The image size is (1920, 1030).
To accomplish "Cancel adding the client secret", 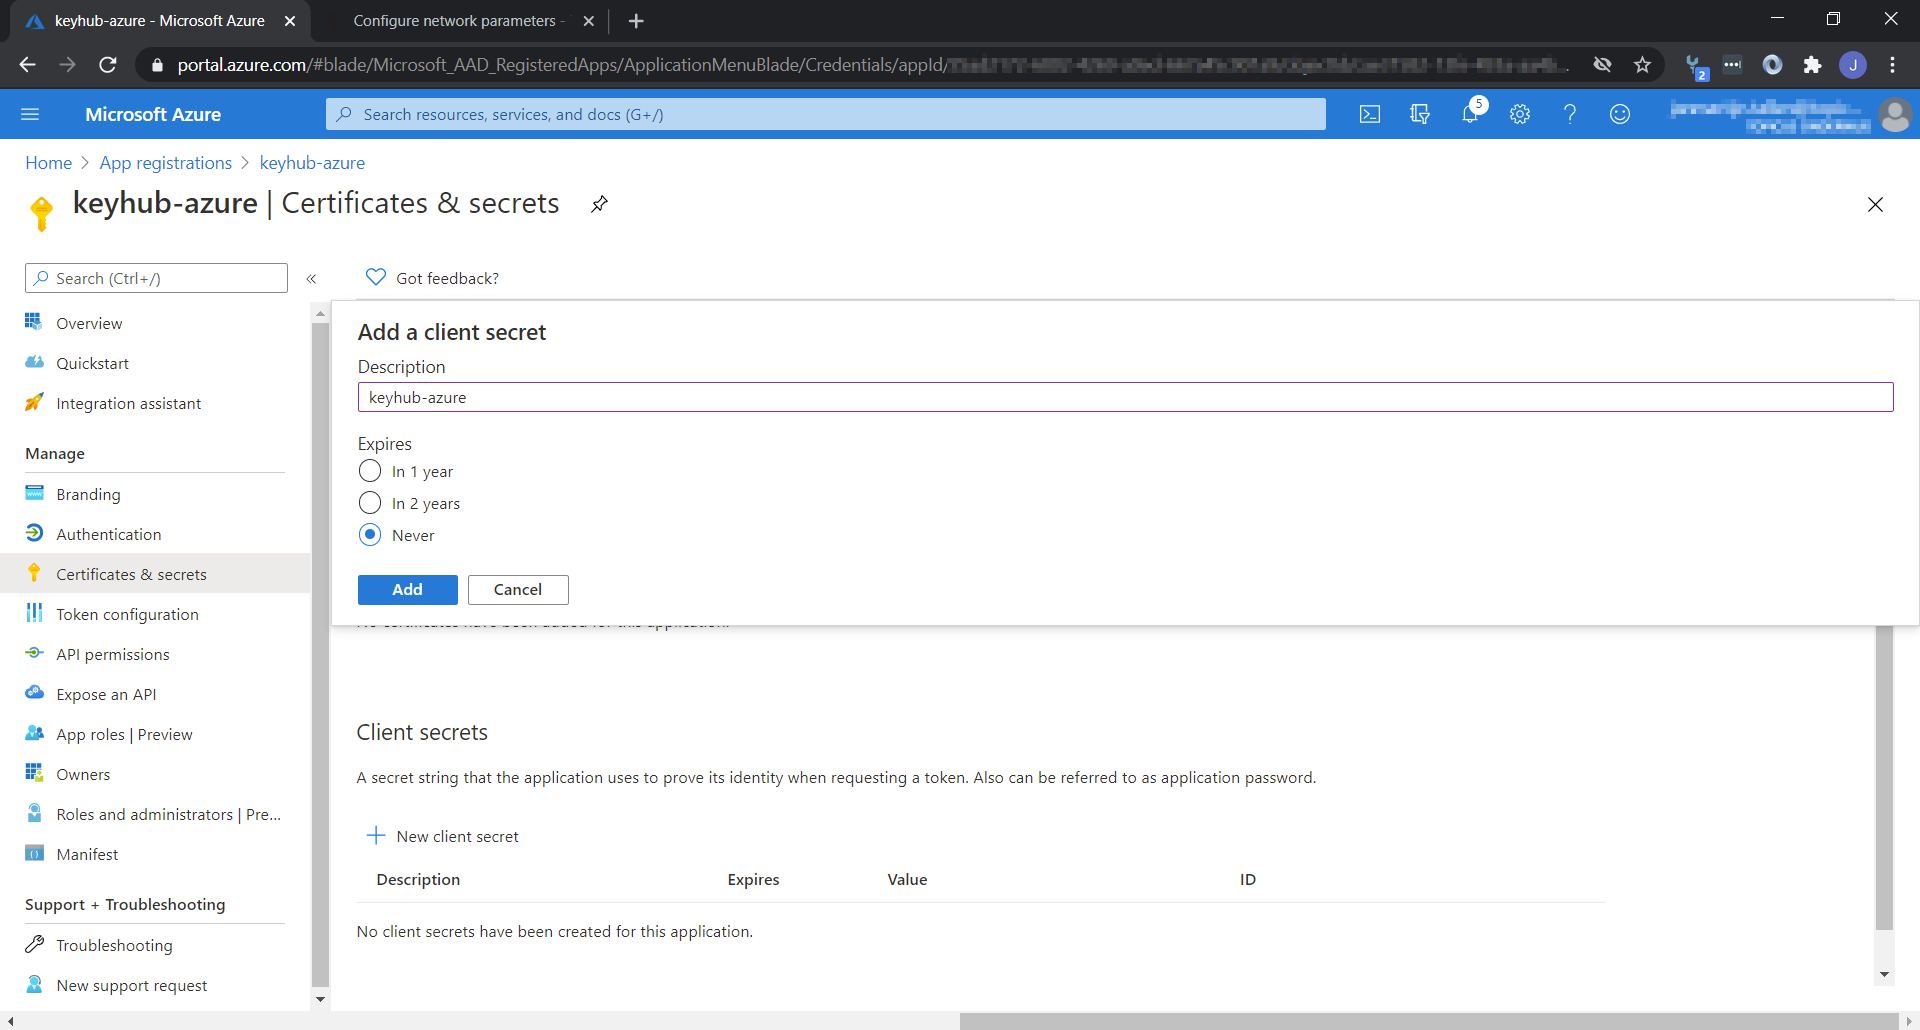I will pyautogui.click(x=518, y=590).
